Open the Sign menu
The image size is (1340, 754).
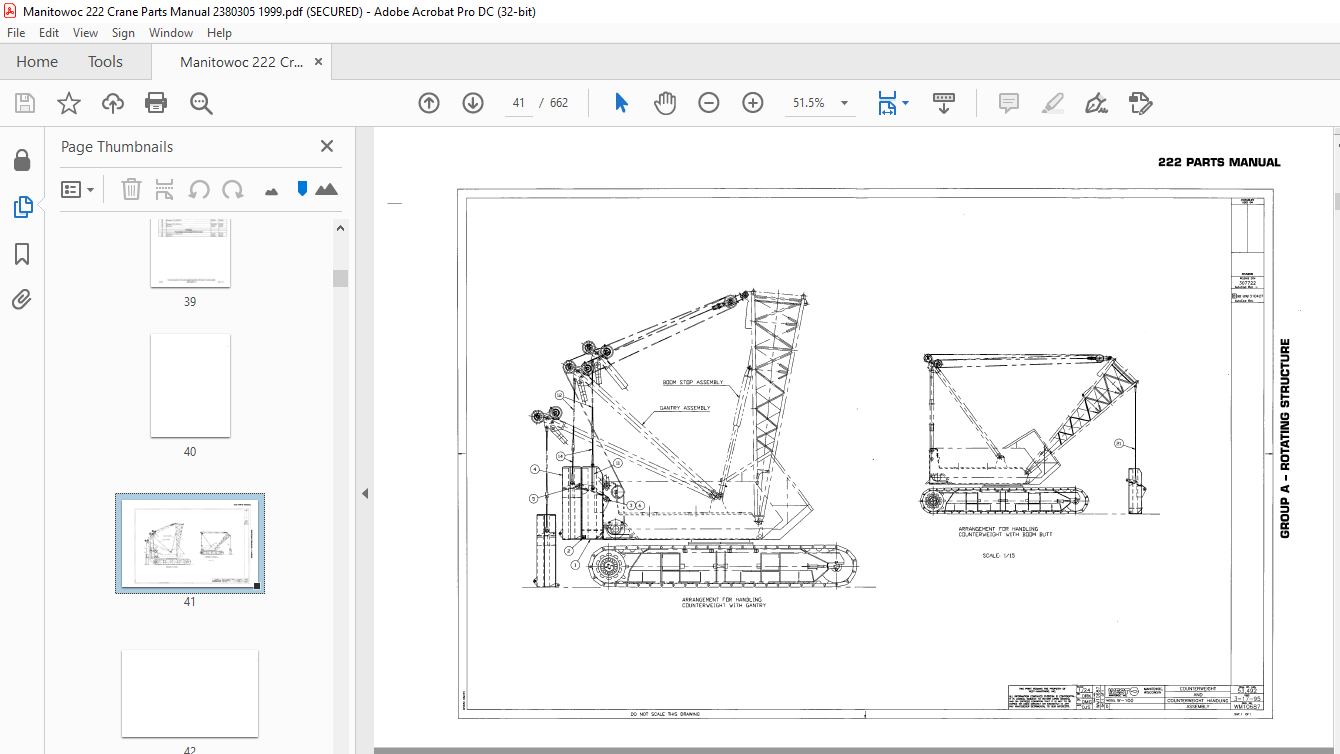pos(123,33)
